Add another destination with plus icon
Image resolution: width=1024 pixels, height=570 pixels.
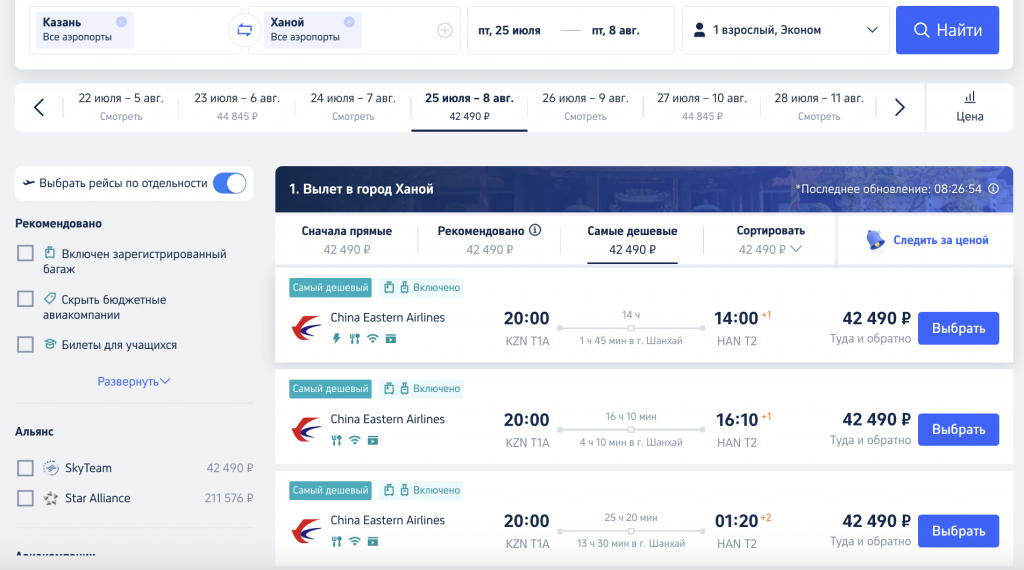[x=445, y=30]
